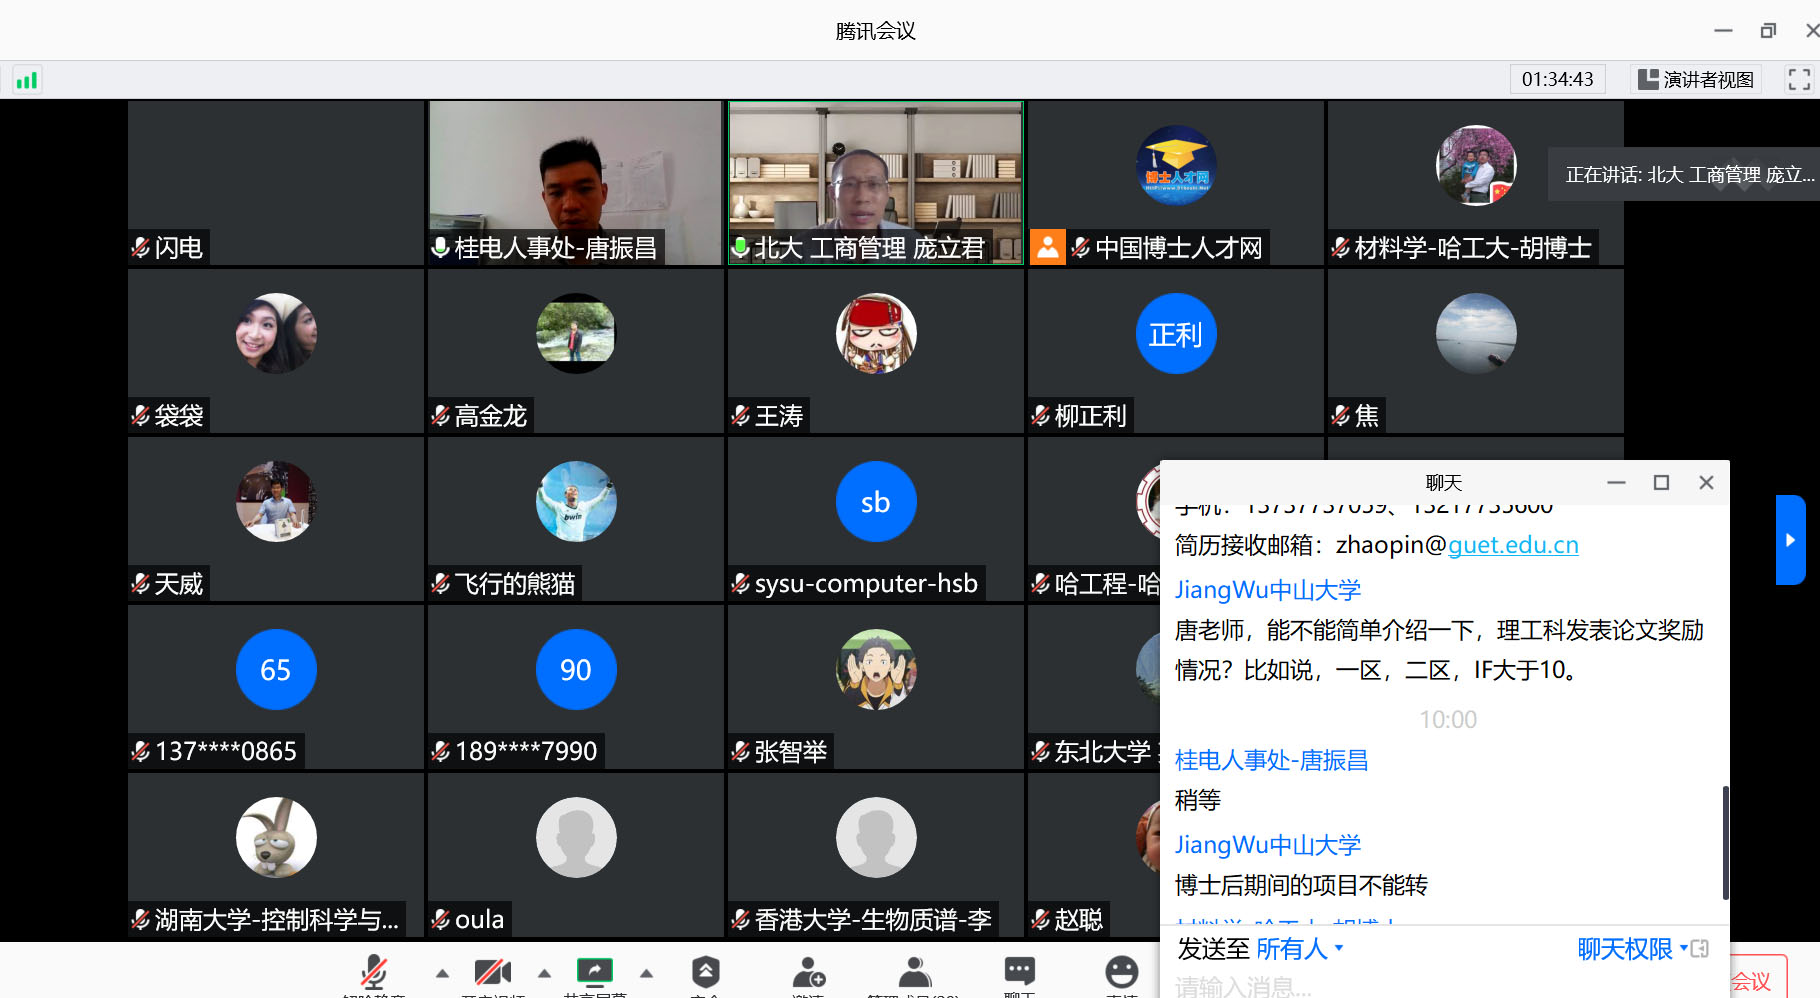Minimize the 聊天 chat window

1616,482
